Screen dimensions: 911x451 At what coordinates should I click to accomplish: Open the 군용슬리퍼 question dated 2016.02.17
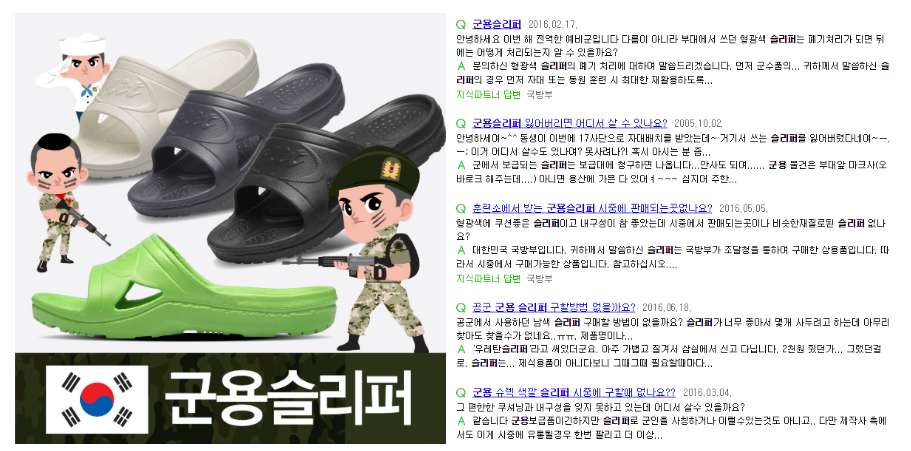[496, 24]
